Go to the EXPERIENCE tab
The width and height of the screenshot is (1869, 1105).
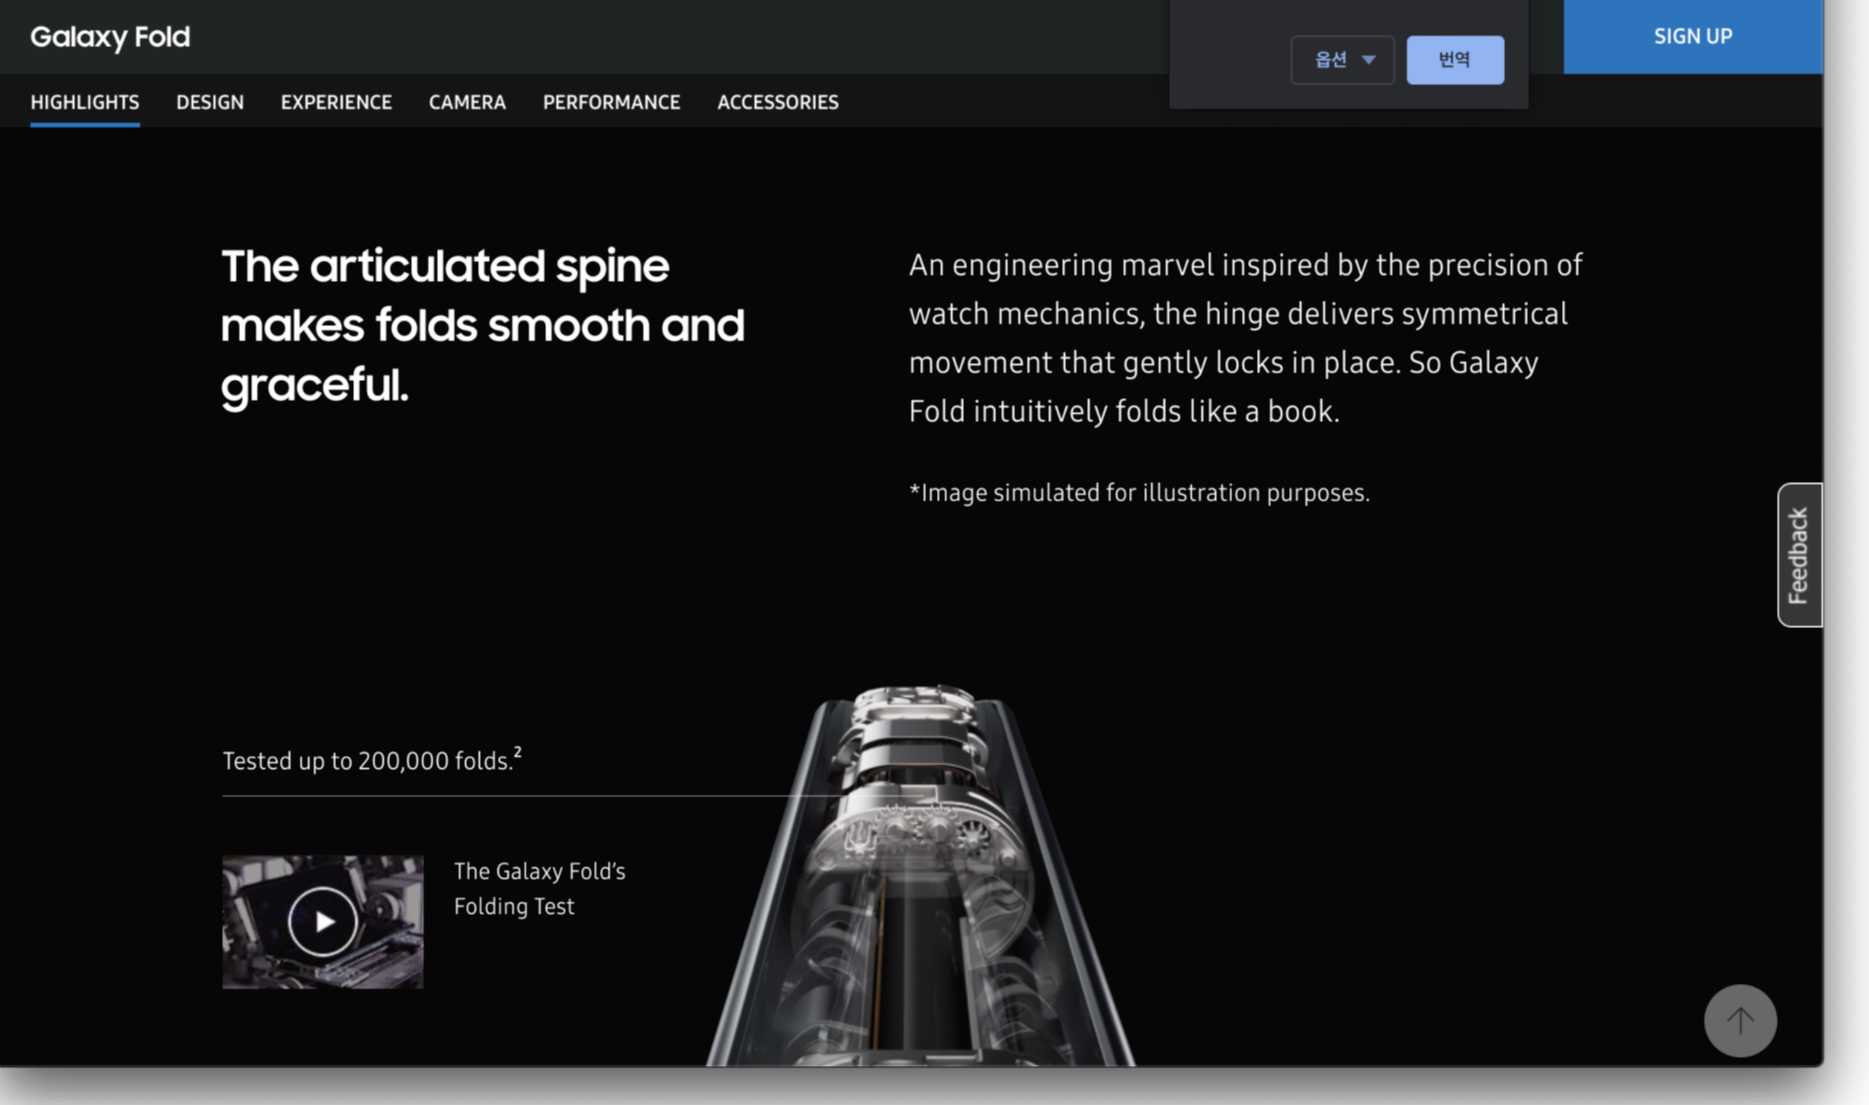pyautogui.click(x=336, y=102)
